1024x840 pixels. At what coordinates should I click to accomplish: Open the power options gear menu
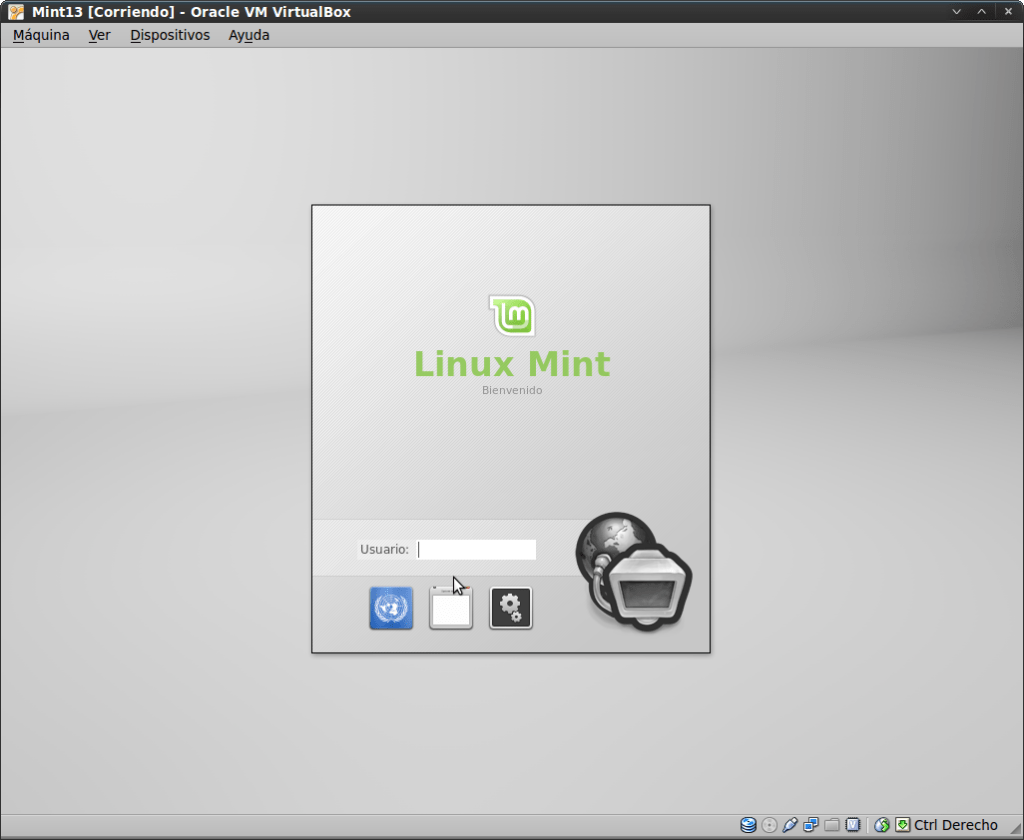[x=511, y=608]
